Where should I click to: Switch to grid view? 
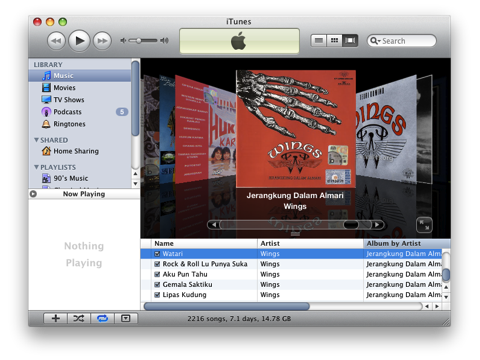pyautogui.click(x=334, y=41)
